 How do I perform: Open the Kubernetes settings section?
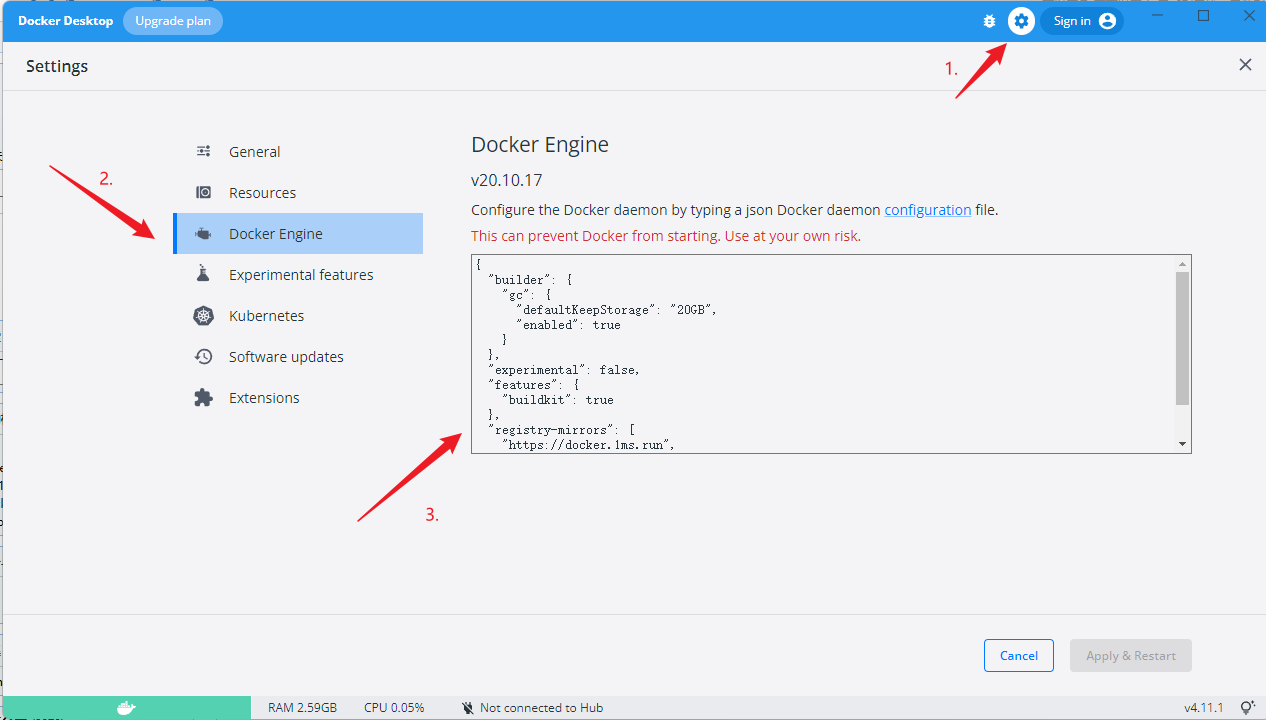click(x=298, y=315)
